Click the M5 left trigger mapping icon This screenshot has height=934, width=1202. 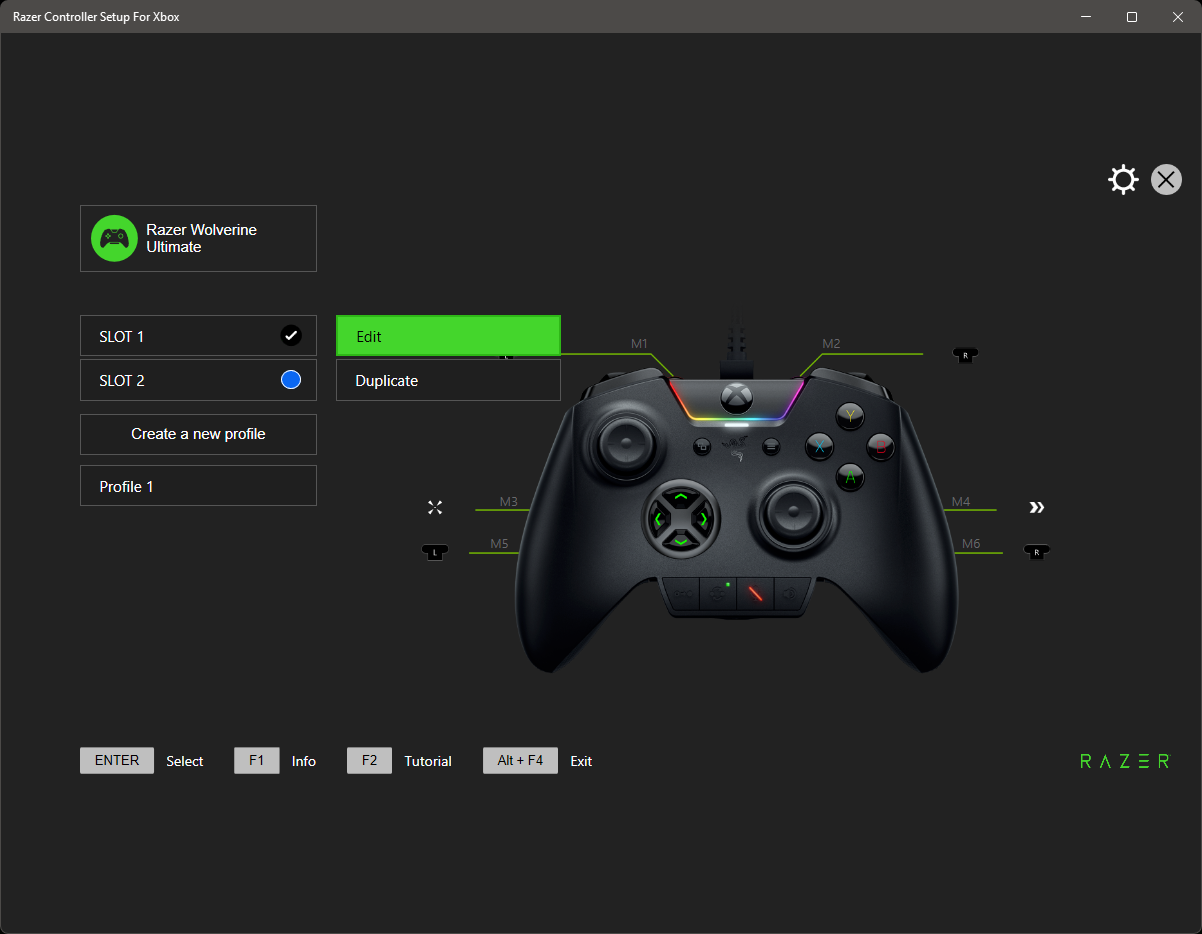click(x=435, y=552)
